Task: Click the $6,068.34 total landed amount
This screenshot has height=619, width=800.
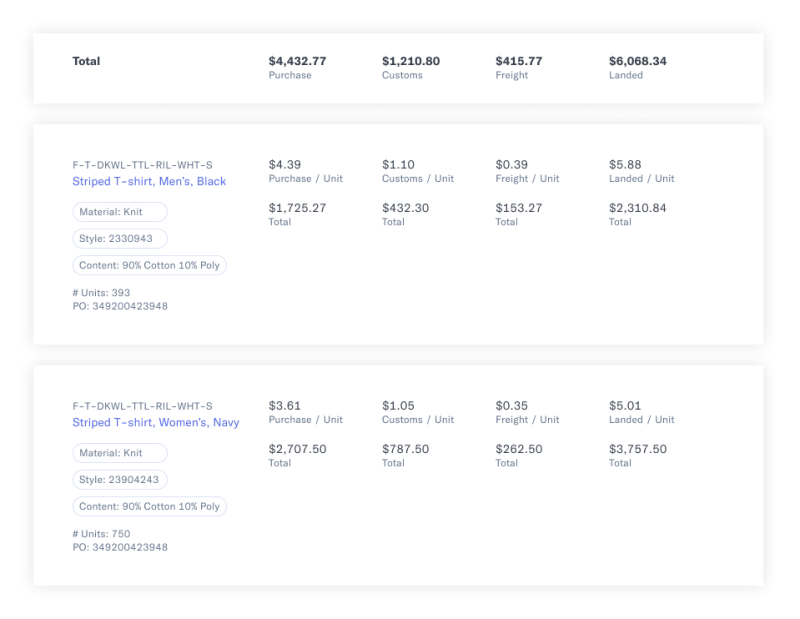Action: coord(637,61)
